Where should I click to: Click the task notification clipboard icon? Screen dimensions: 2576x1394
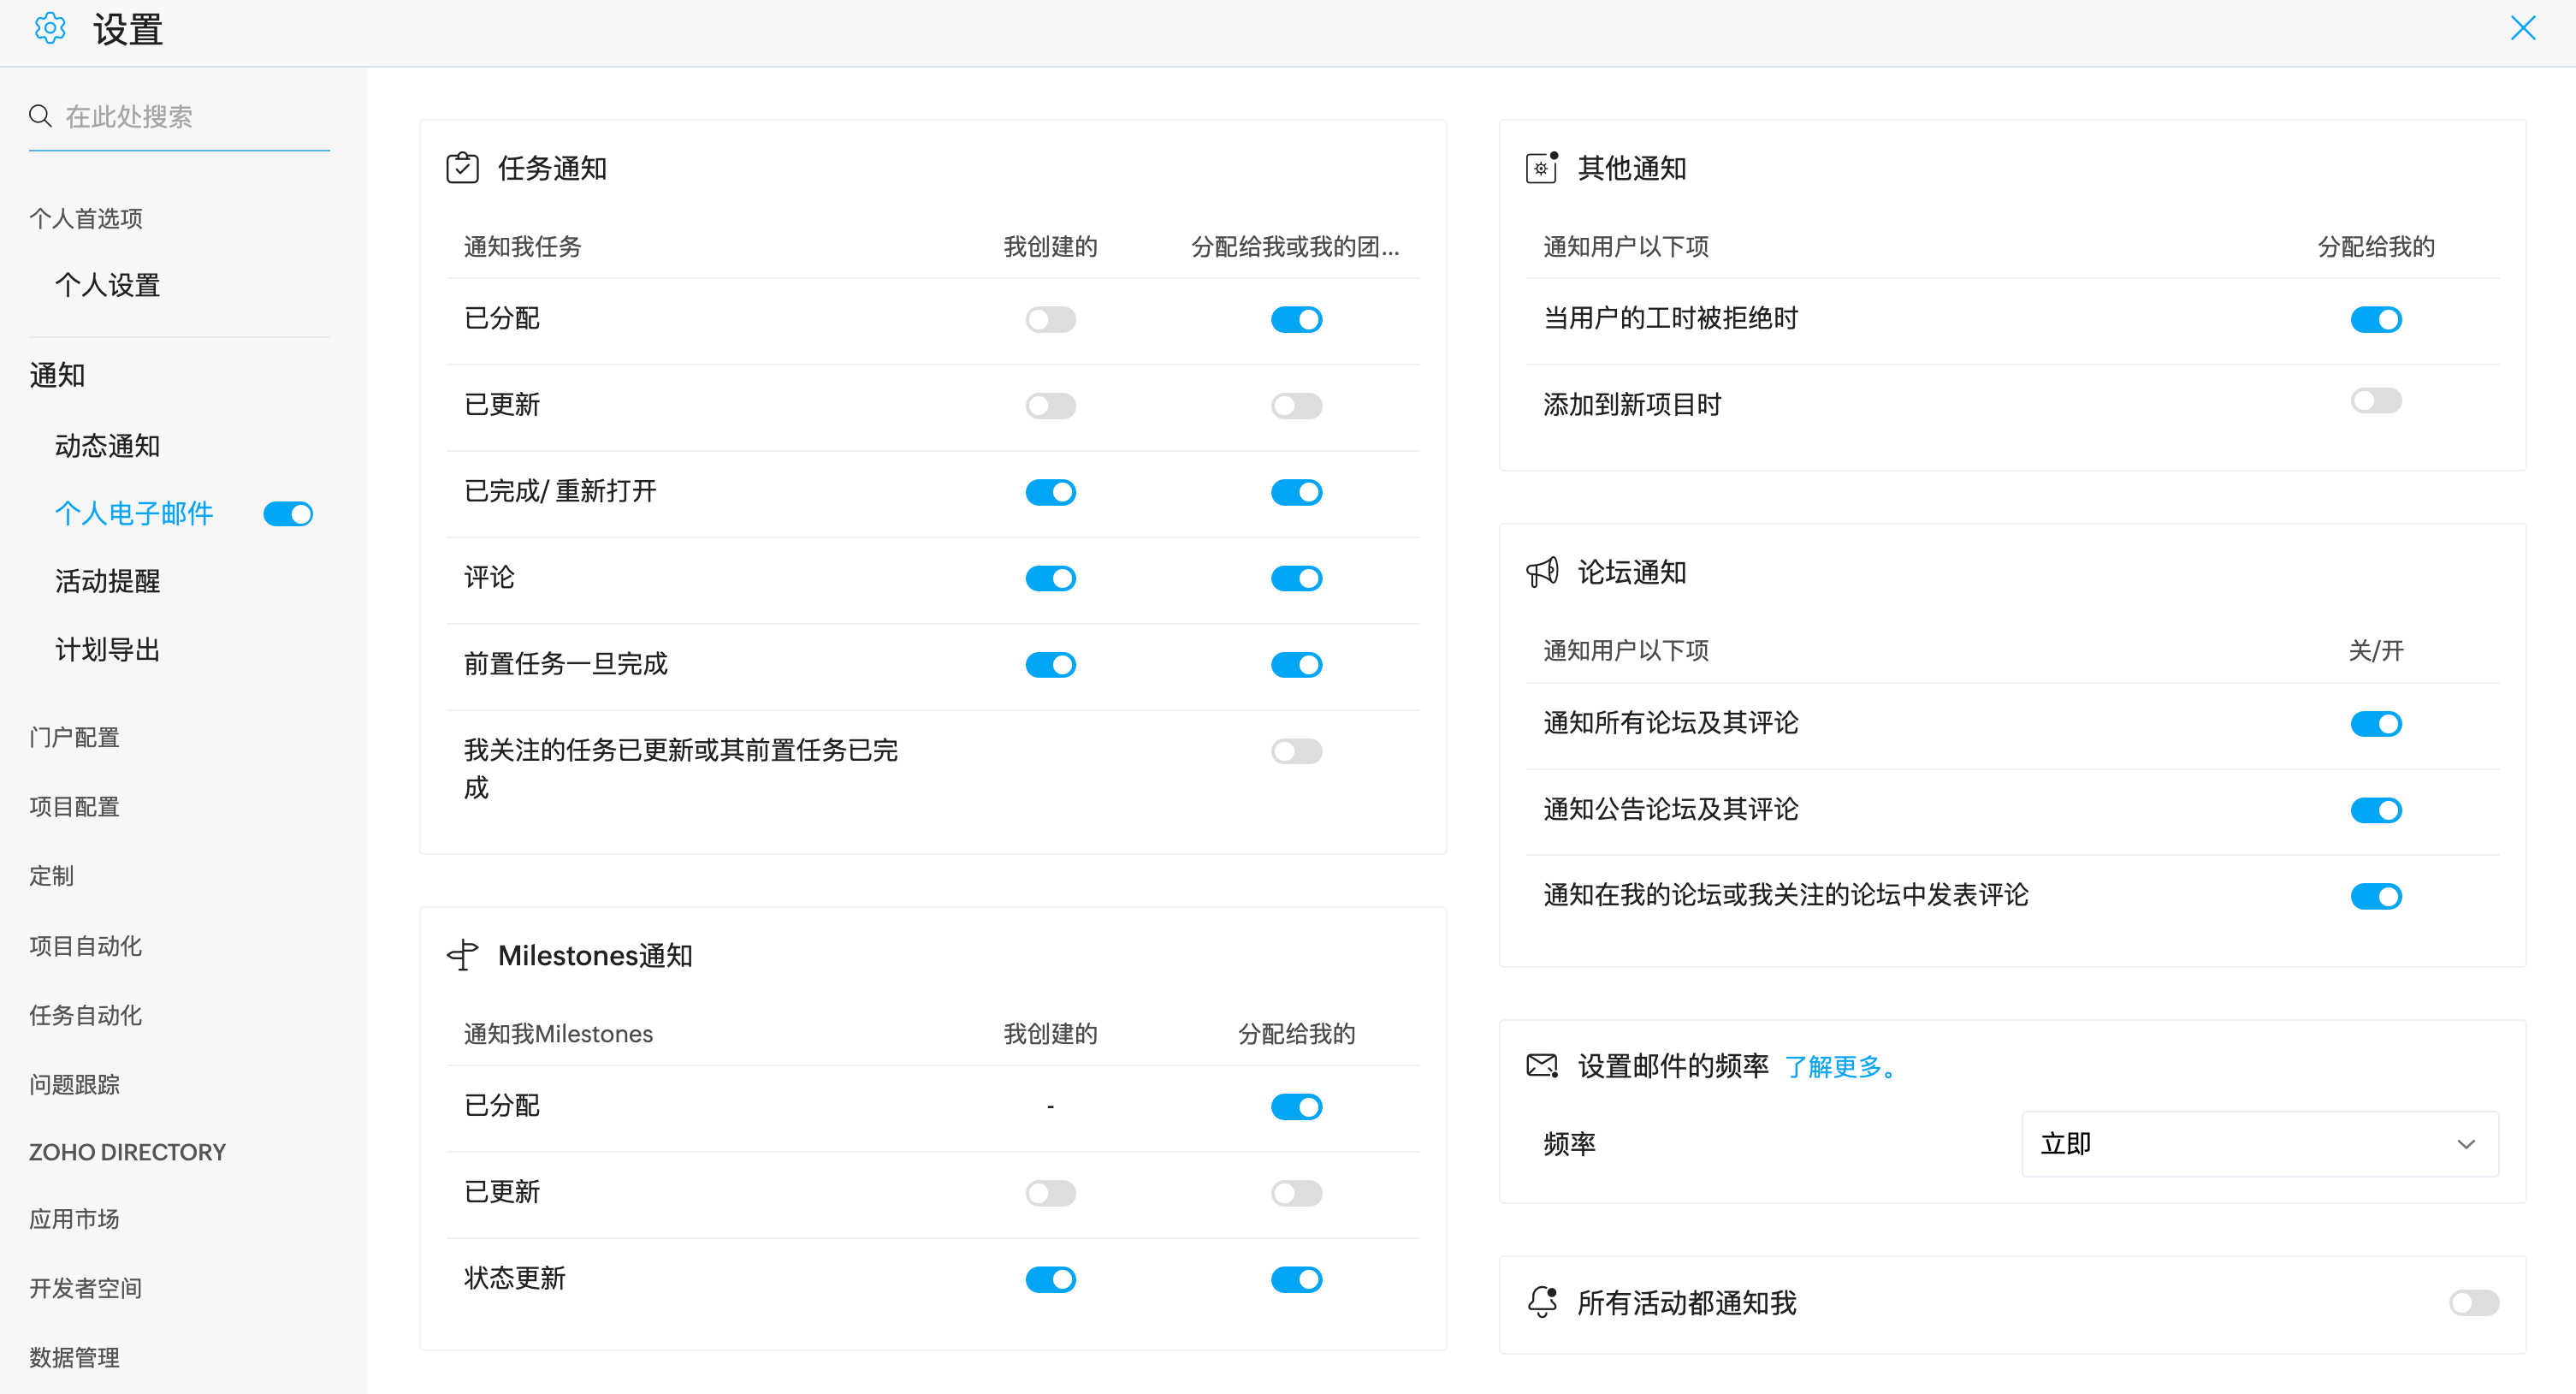click(x=462, y=168)
